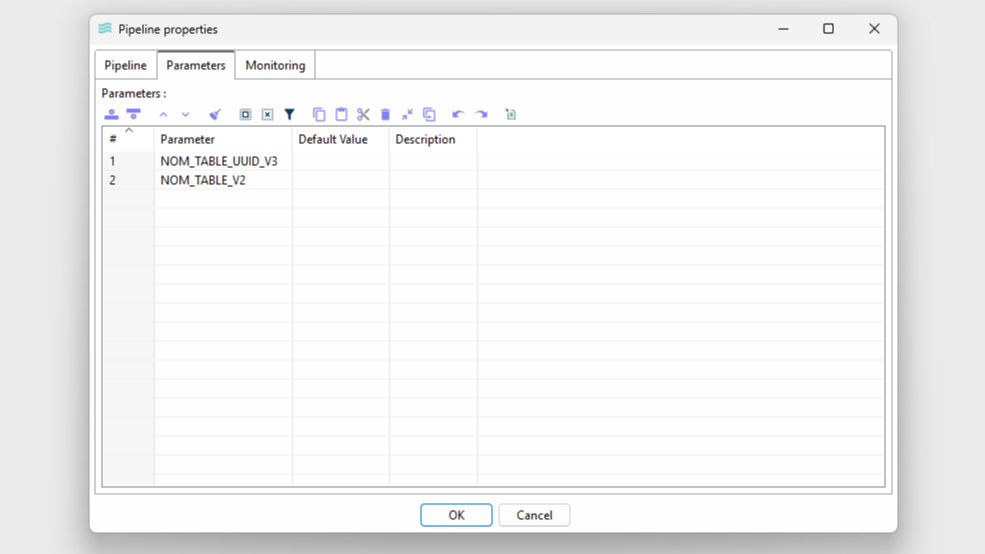This screenshot has width=985, height=554.
Task: Click the select all rows icon
Action: (245, 115)
